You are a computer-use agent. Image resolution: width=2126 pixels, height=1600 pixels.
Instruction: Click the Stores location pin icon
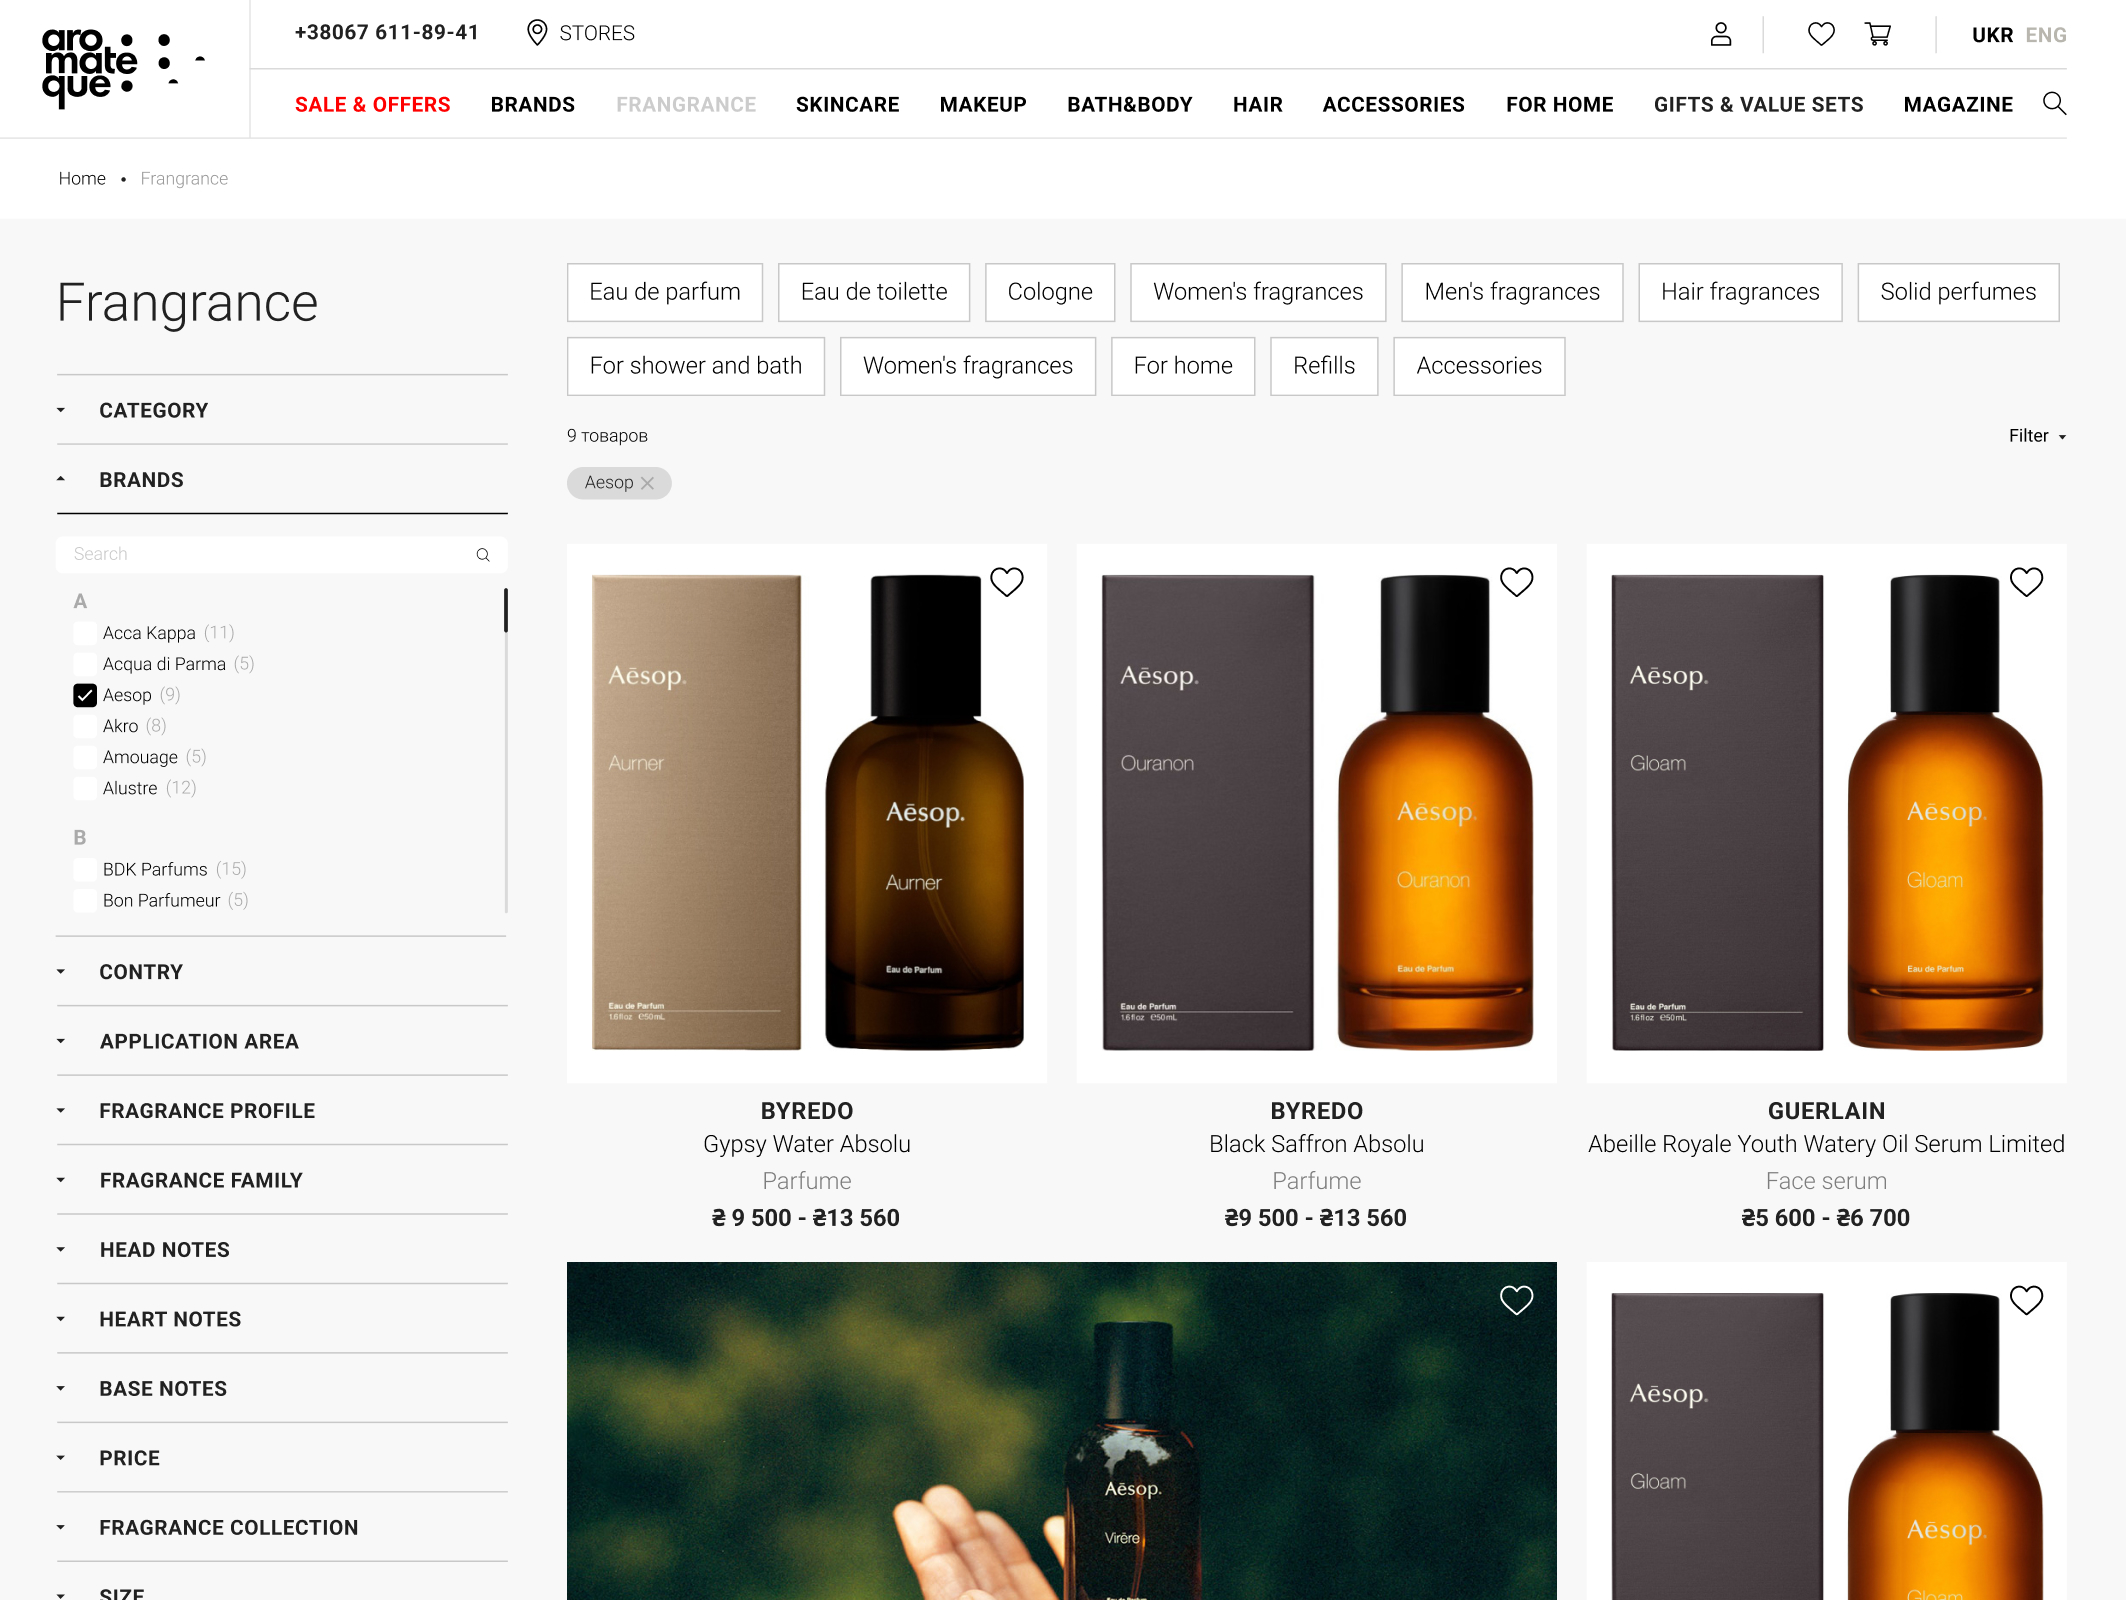(537, 33)
